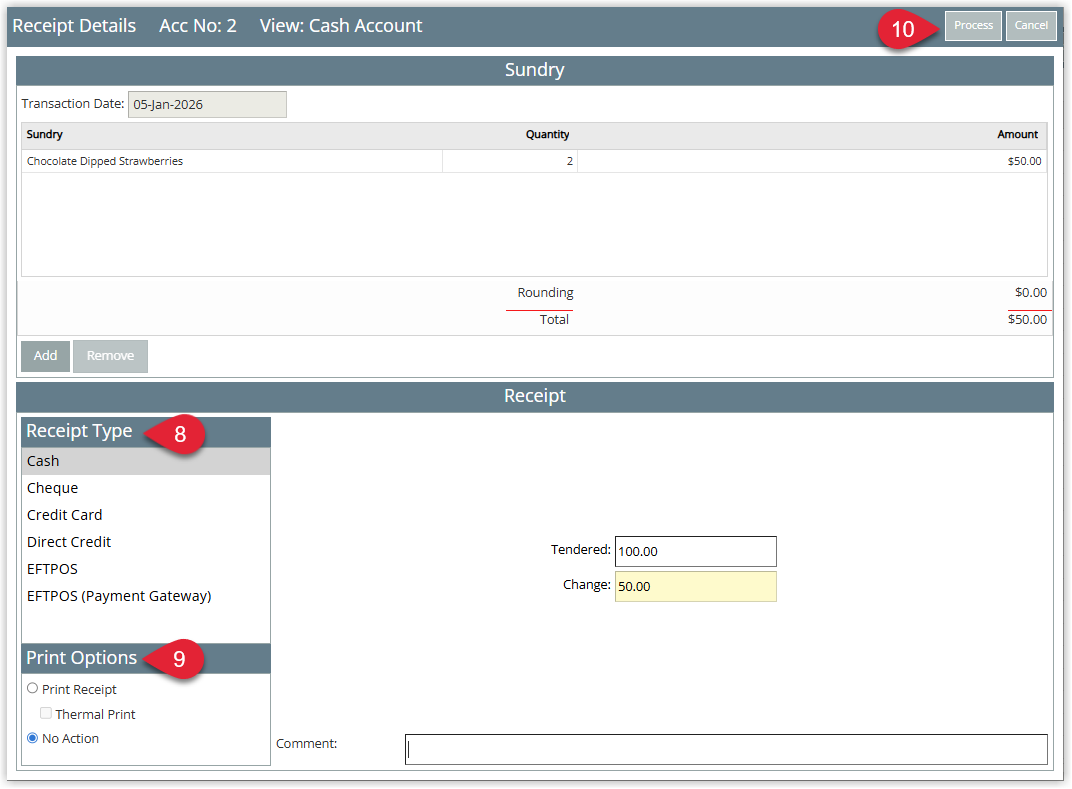Click the Transaction Date label
The height and width of the screenshot is (789, 1072).
tap(72, 104)
